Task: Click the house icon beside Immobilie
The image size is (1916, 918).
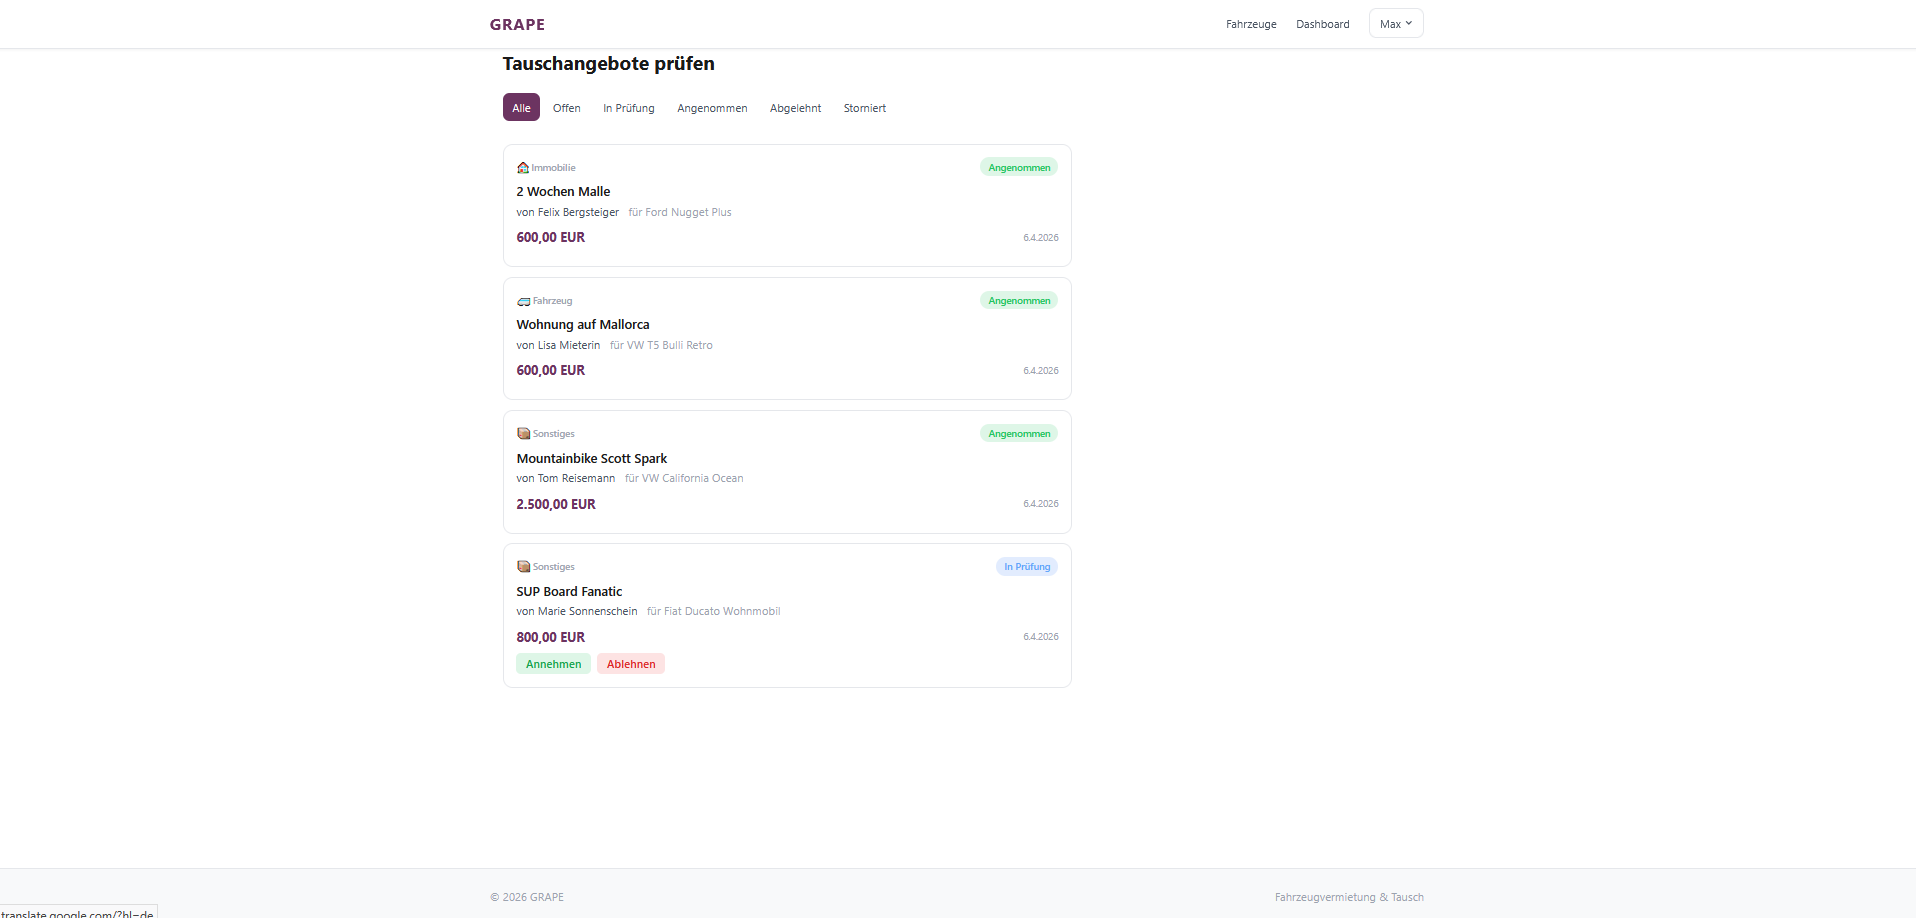Action: click(x=523, y=168)
